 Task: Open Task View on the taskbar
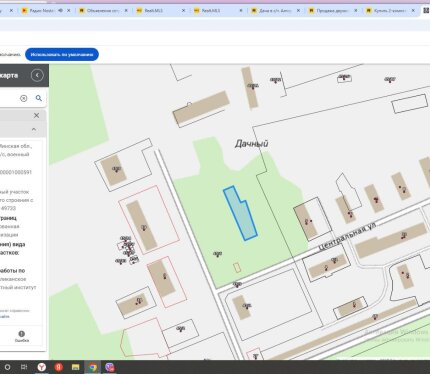[24, 367]
